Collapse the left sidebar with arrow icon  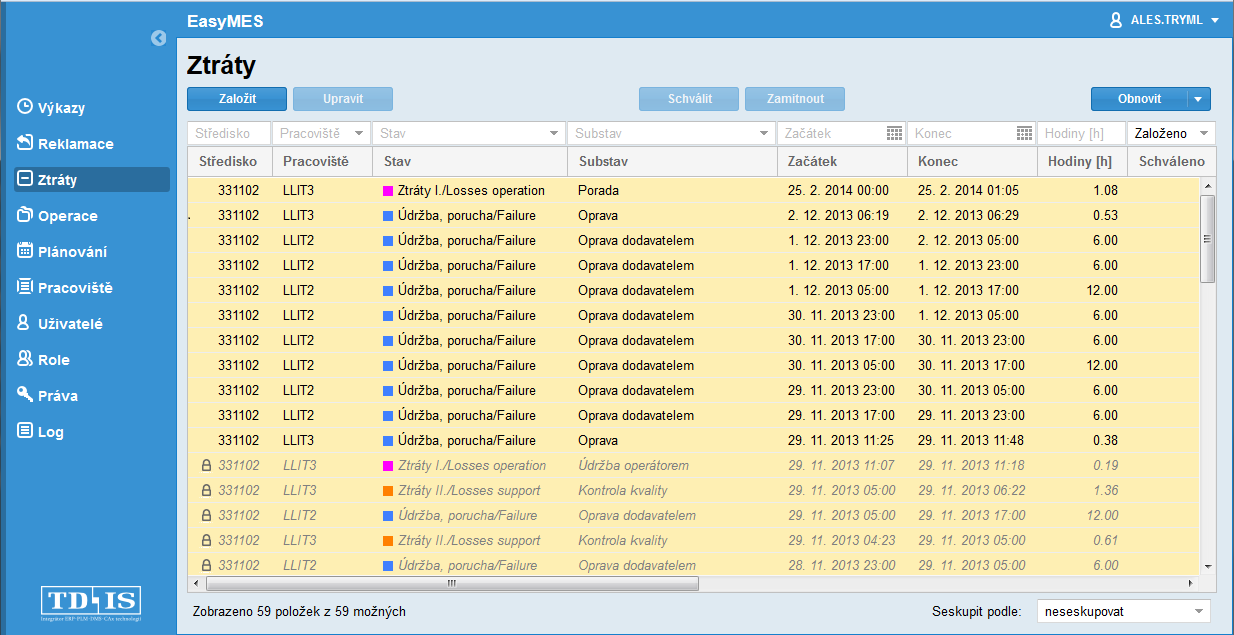tap(158, 38)
